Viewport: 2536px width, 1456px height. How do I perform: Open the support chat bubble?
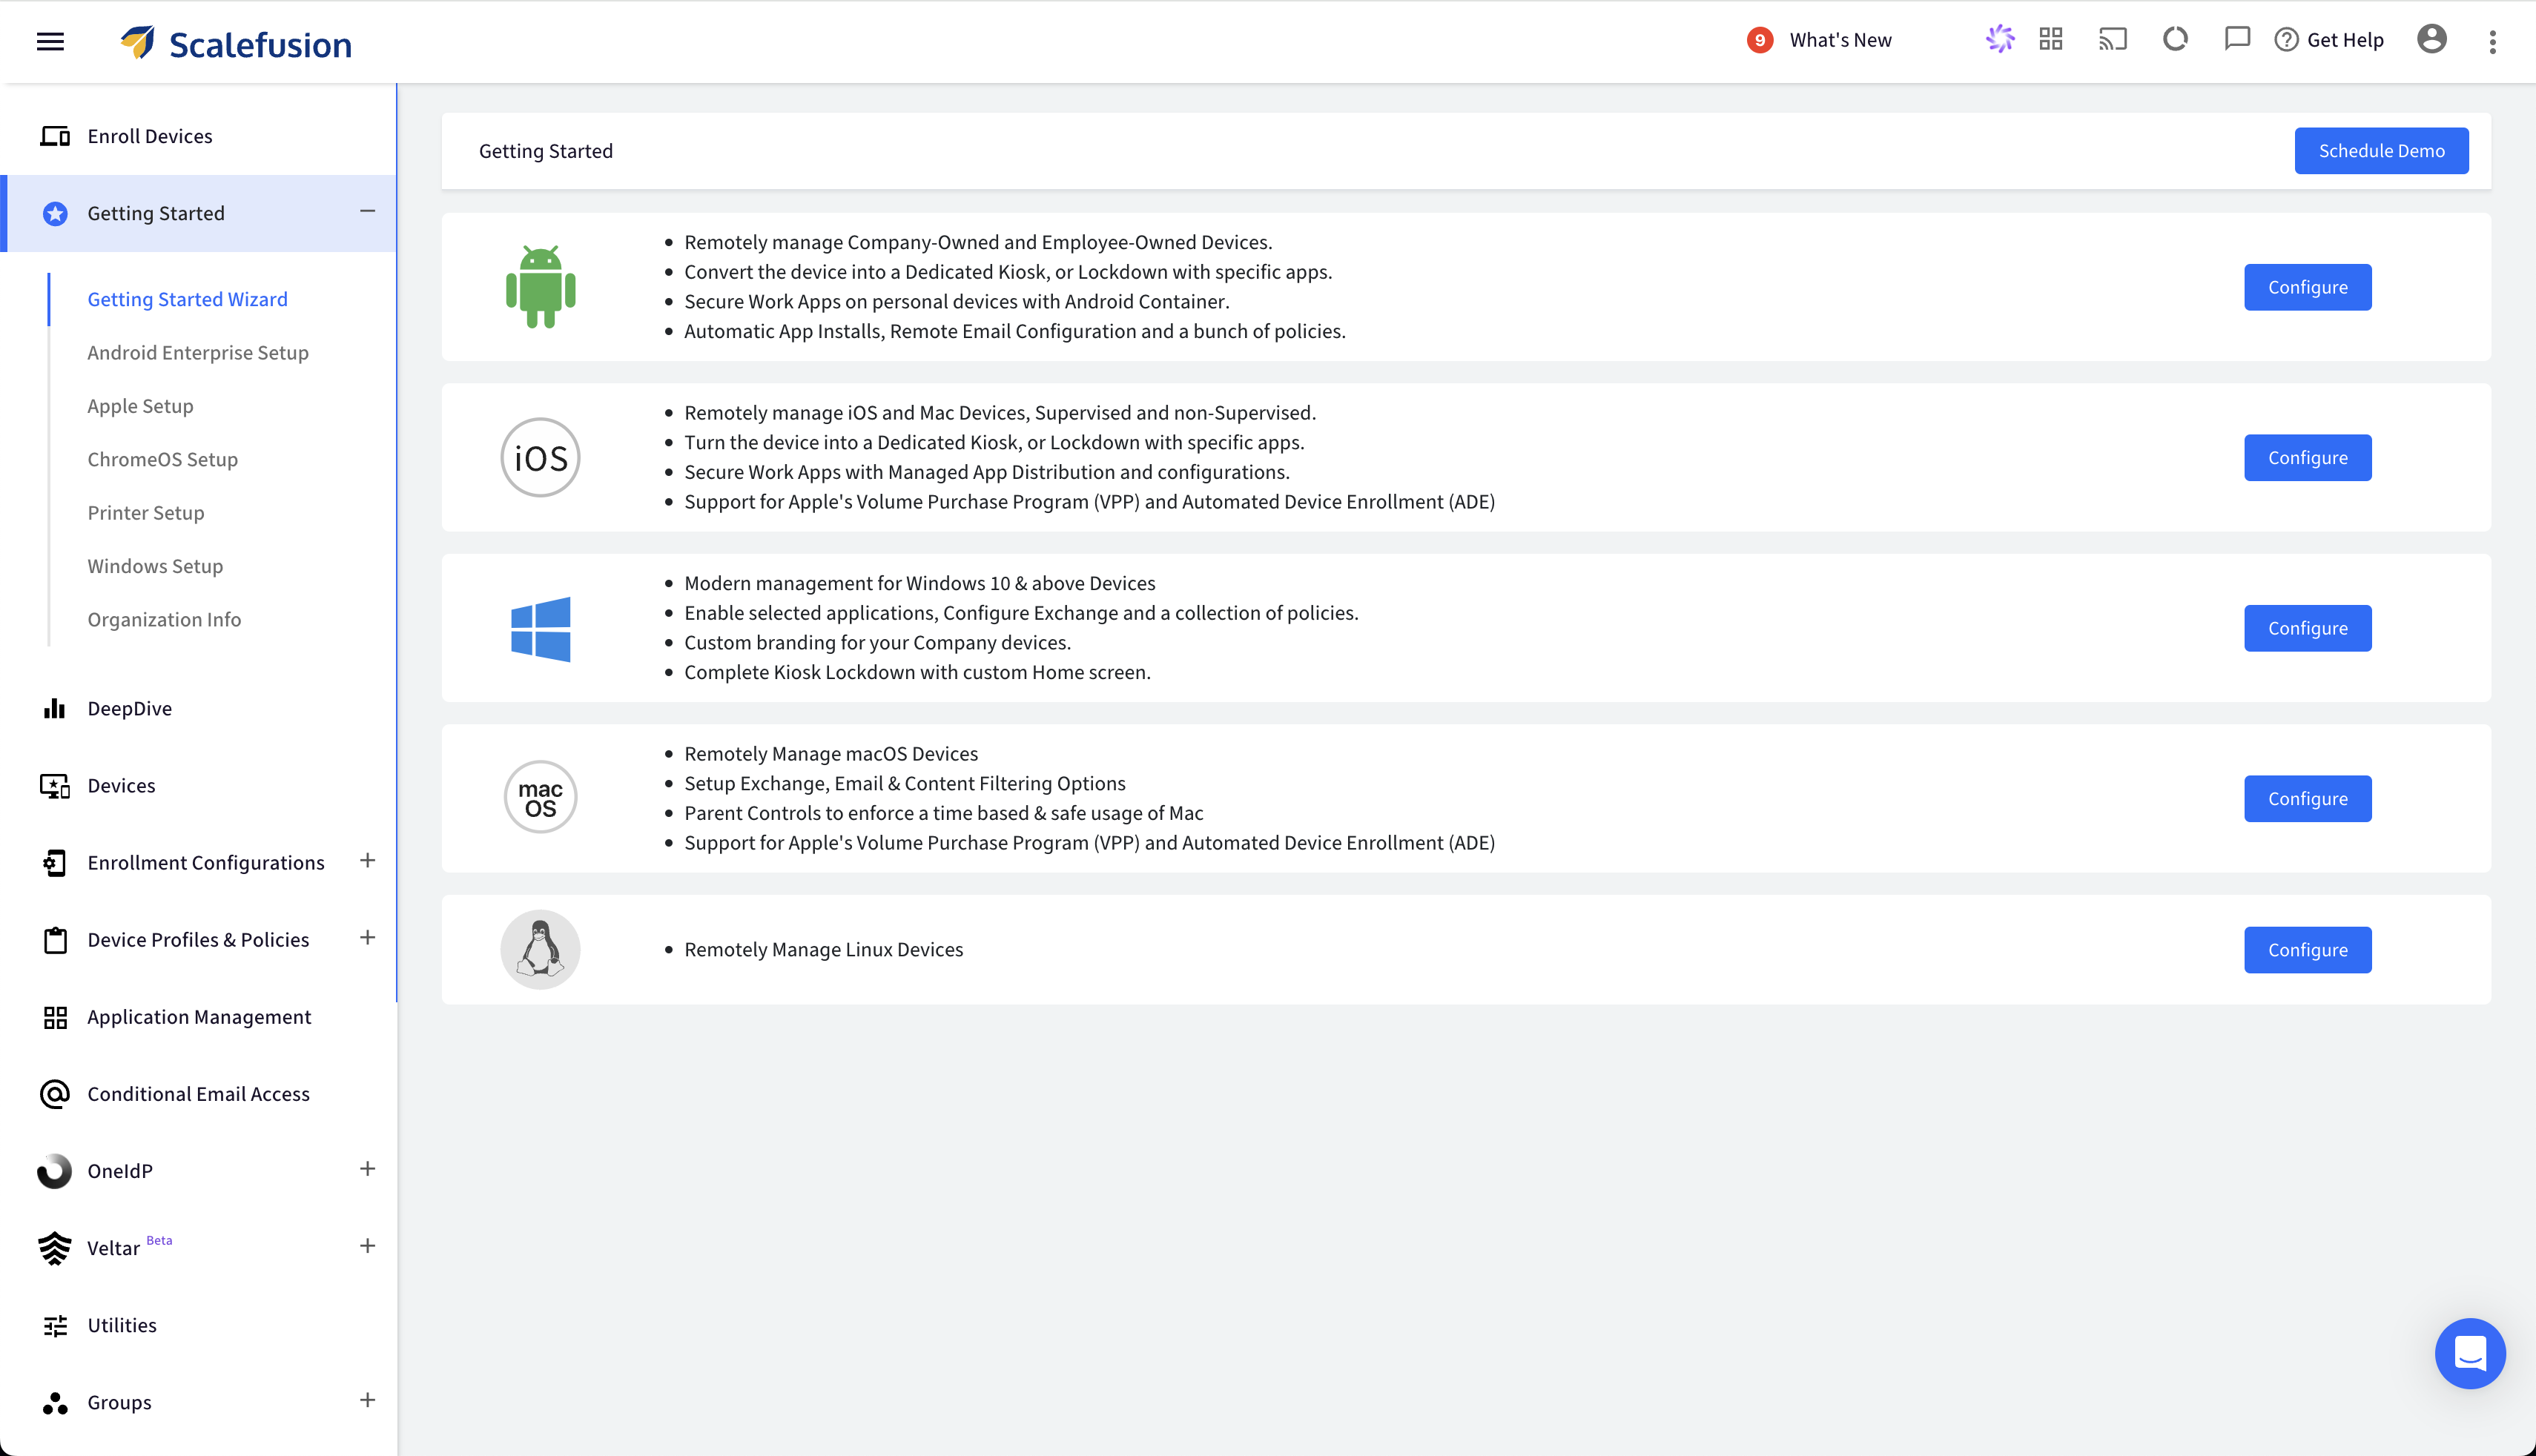(2470, 1353)
